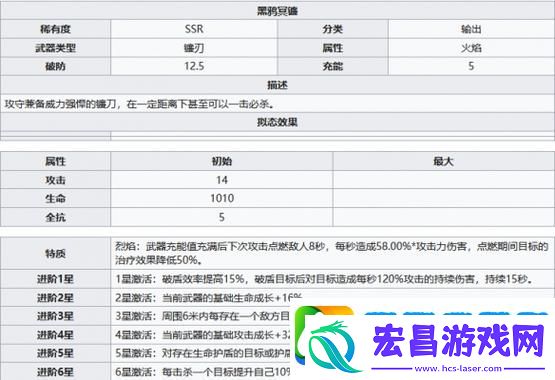Image resolution: width=555 pixels, height=380 pixels.
Task: Click the 6星激活 每击杀一个目标 description
Action: point(202,372)
